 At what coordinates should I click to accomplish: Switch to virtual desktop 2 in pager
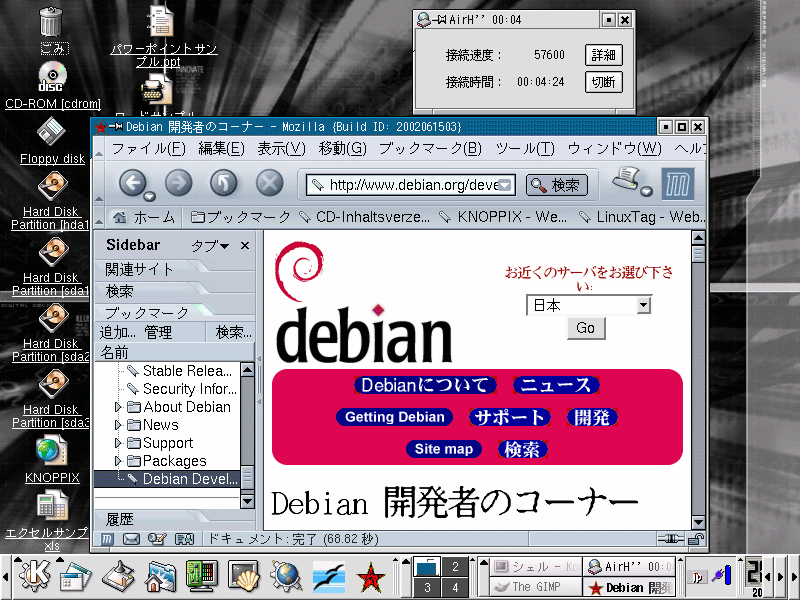tap(455, 566)
